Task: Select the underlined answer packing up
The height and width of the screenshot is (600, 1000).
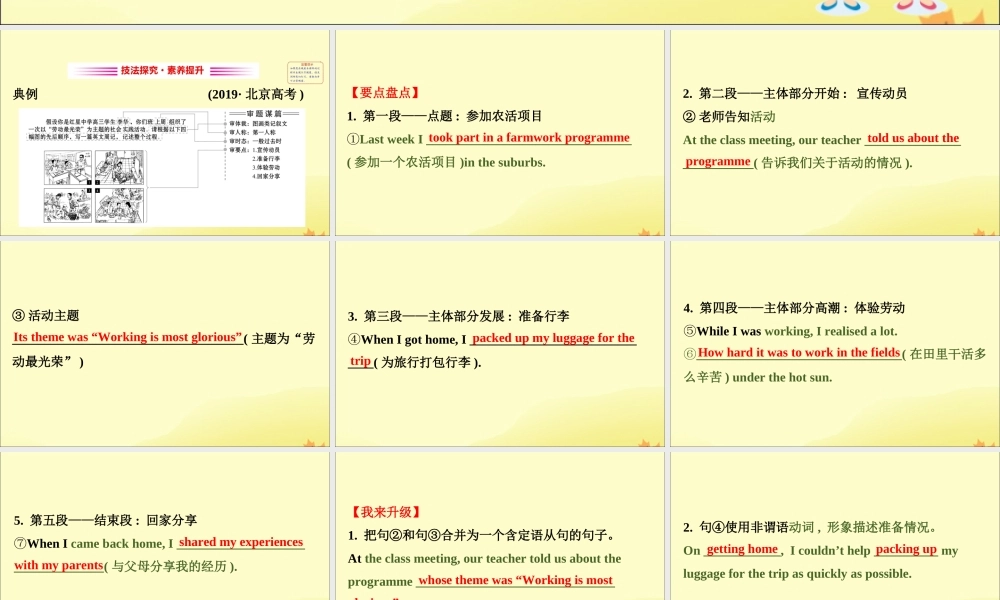Action: click(x=906, y=549)
